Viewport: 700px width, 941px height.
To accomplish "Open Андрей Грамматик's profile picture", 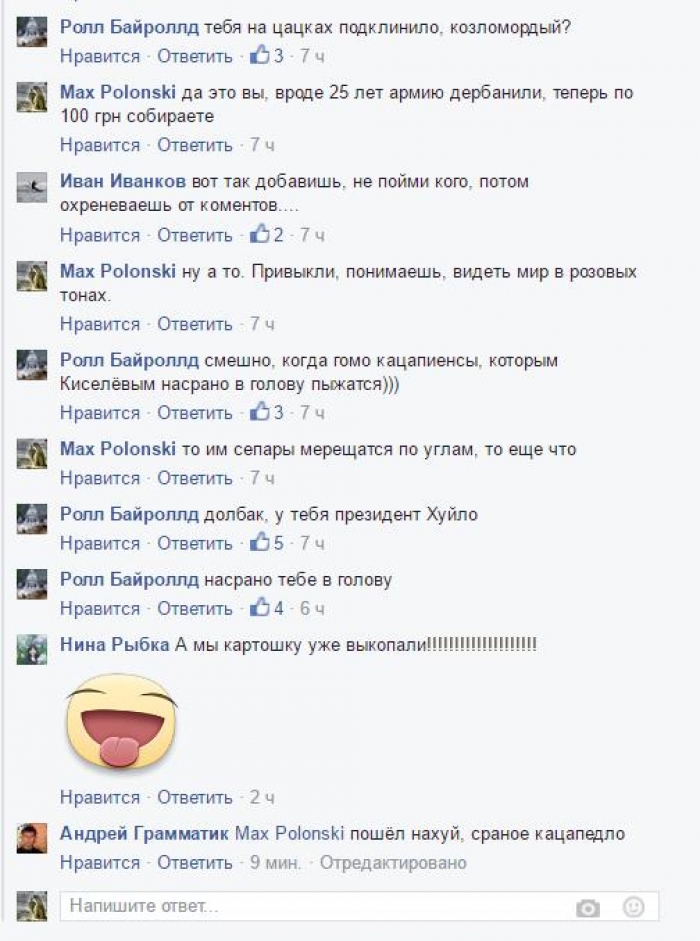I will [x=32, y=838].
